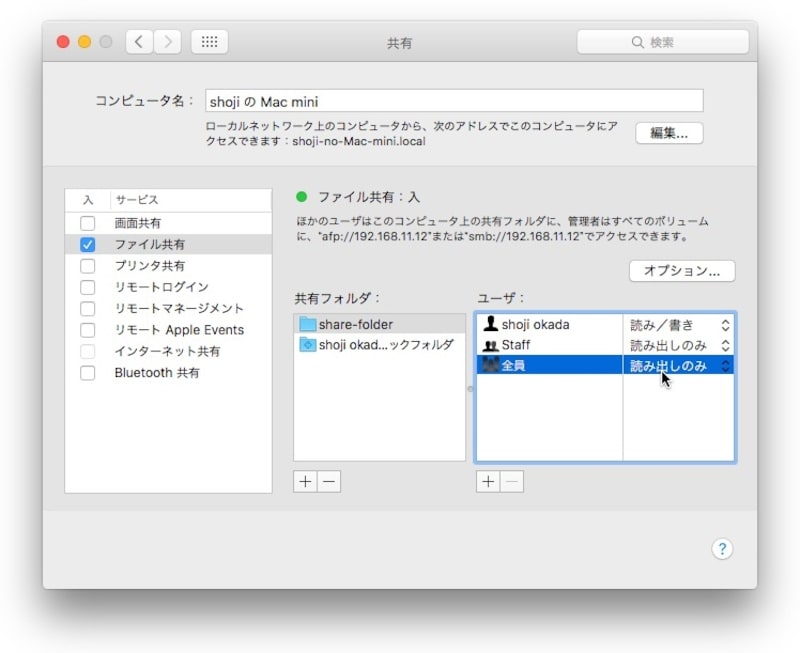Add a user with plus button
Viewport: 800px width, 653px height.
[488, 481]
